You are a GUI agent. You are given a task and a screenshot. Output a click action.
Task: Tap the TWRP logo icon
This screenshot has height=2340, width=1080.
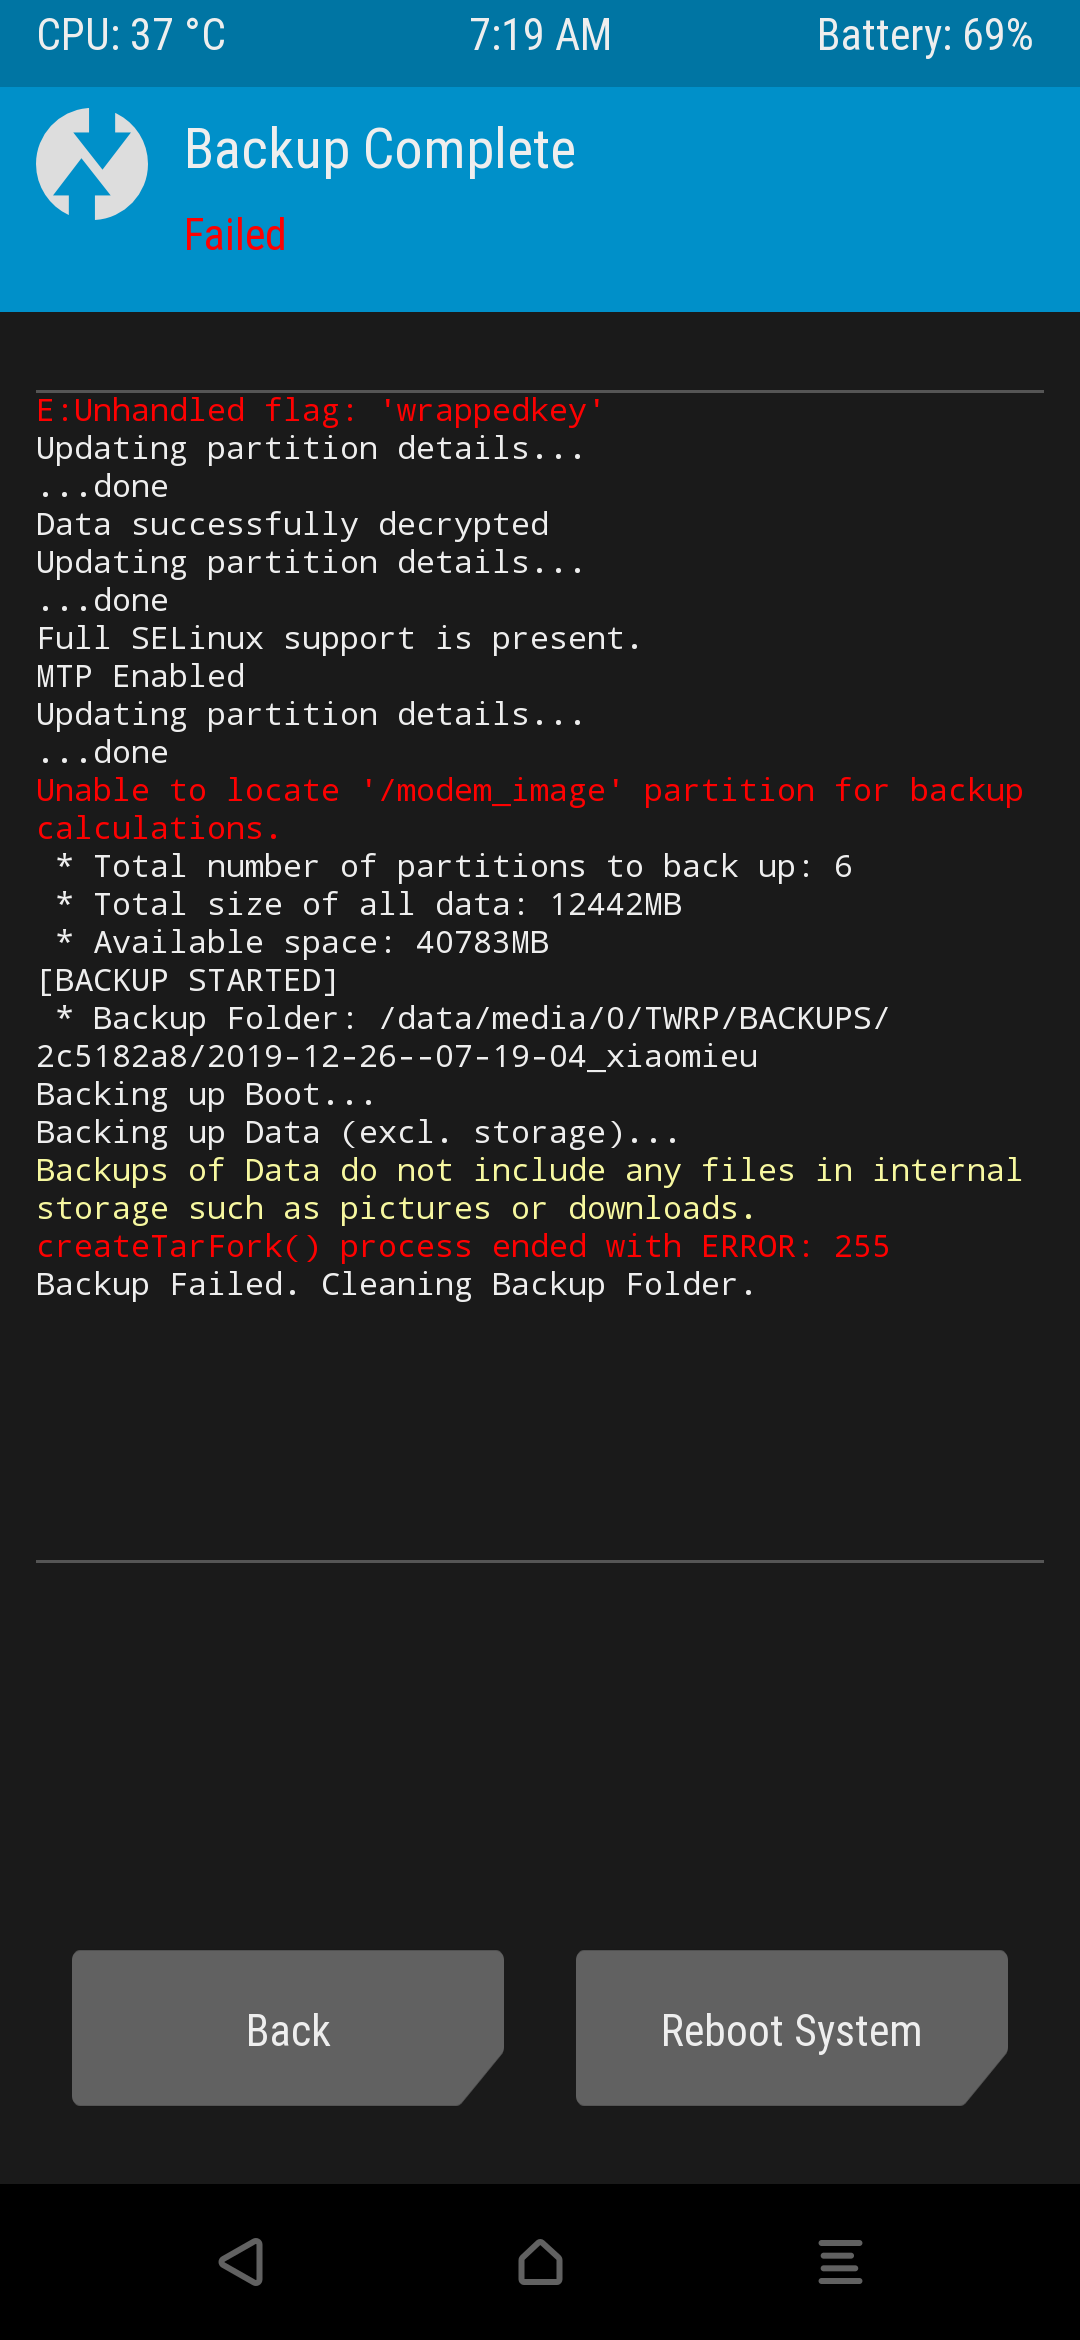(92, 164)
